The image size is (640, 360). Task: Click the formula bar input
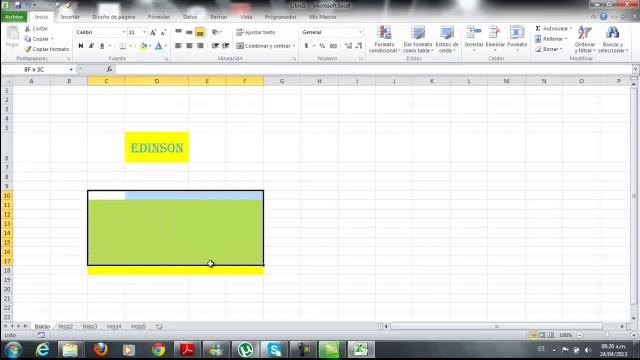coord(373,69)
